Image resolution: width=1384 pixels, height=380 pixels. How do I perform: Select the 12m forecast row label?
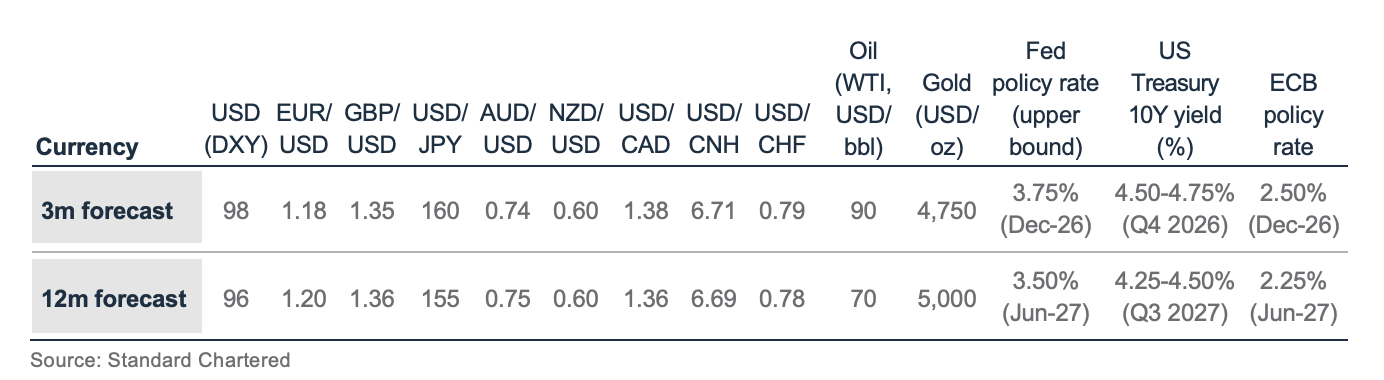pos(114,298)
